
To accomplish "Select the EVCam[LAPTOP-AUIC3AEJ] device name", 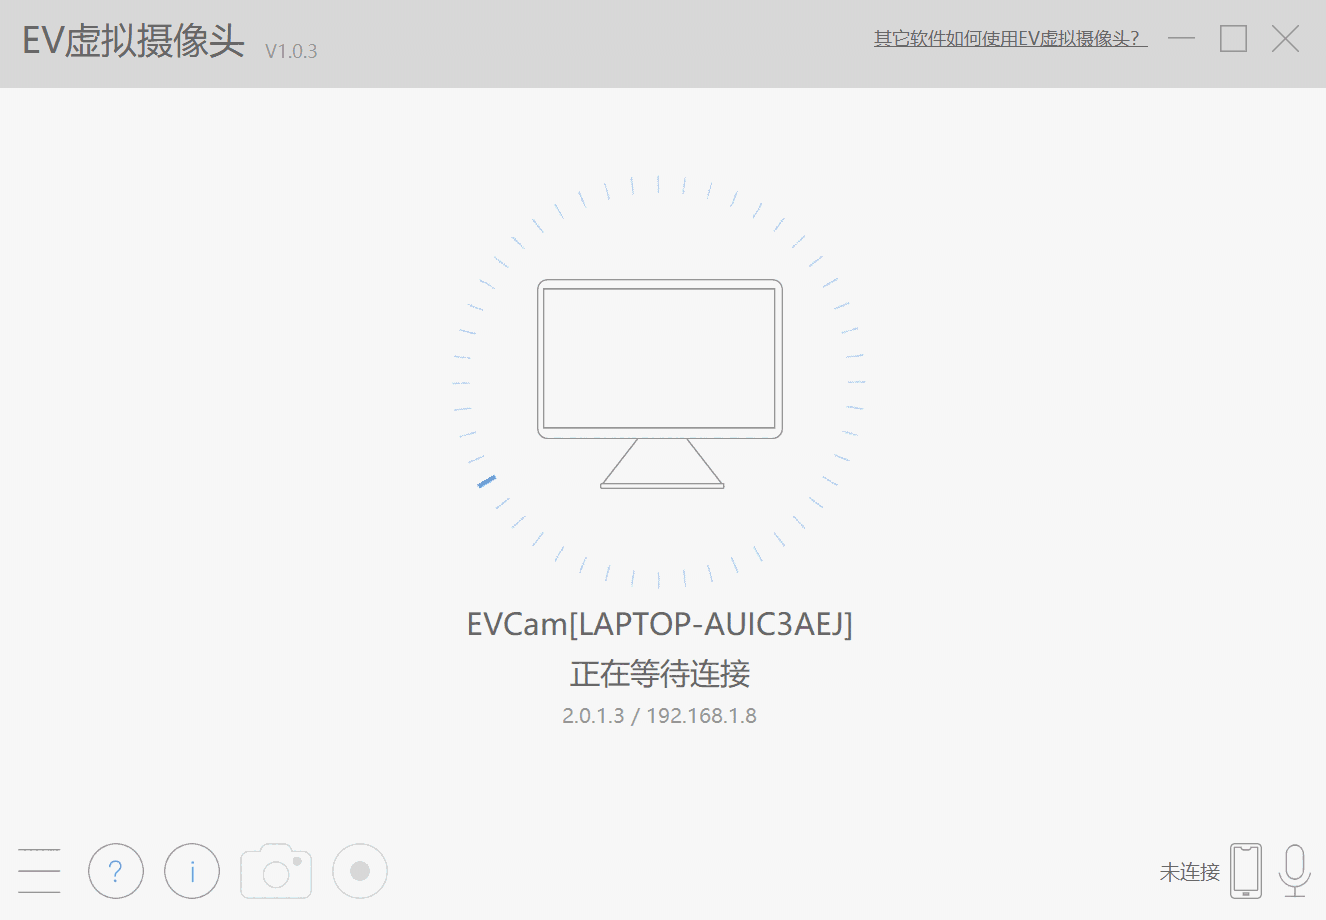I will pyautogui.click(x=661, y=623).
